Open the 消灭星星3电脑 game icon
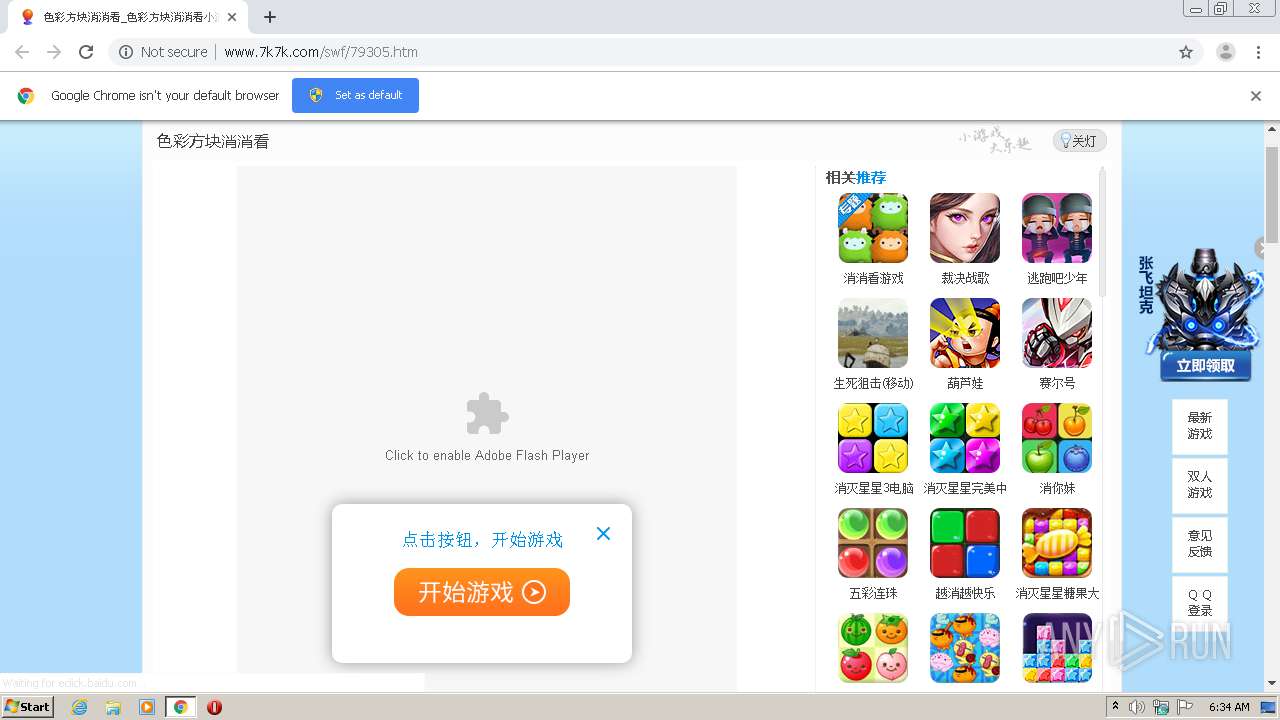 tap(873, 438)
